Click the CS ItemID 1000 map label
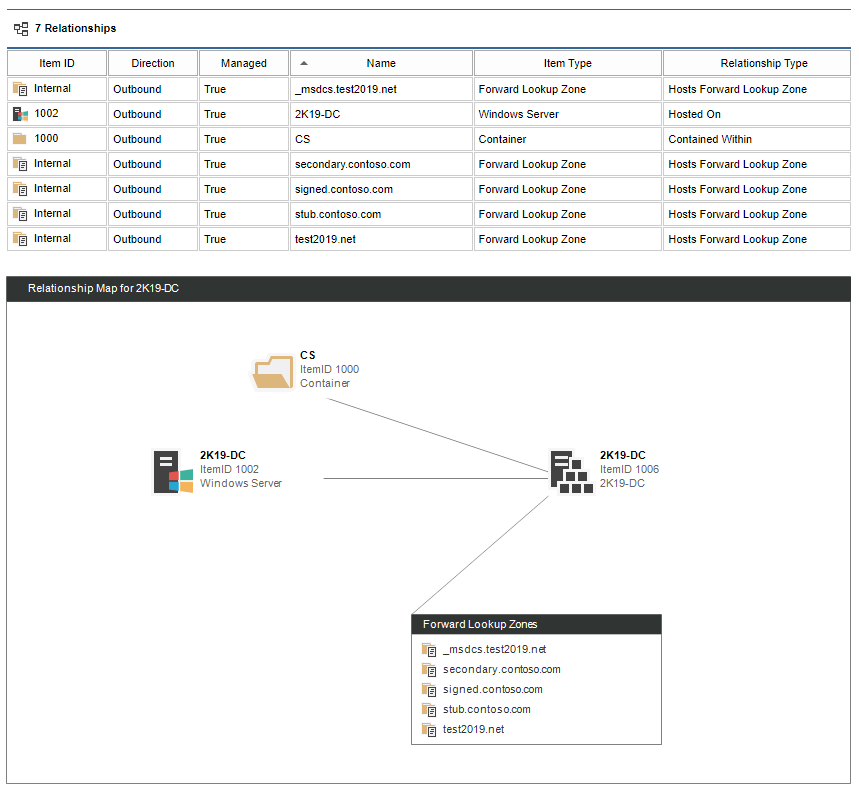The width and height of the screenshot is (859, 792). click(x=329, y=369)
